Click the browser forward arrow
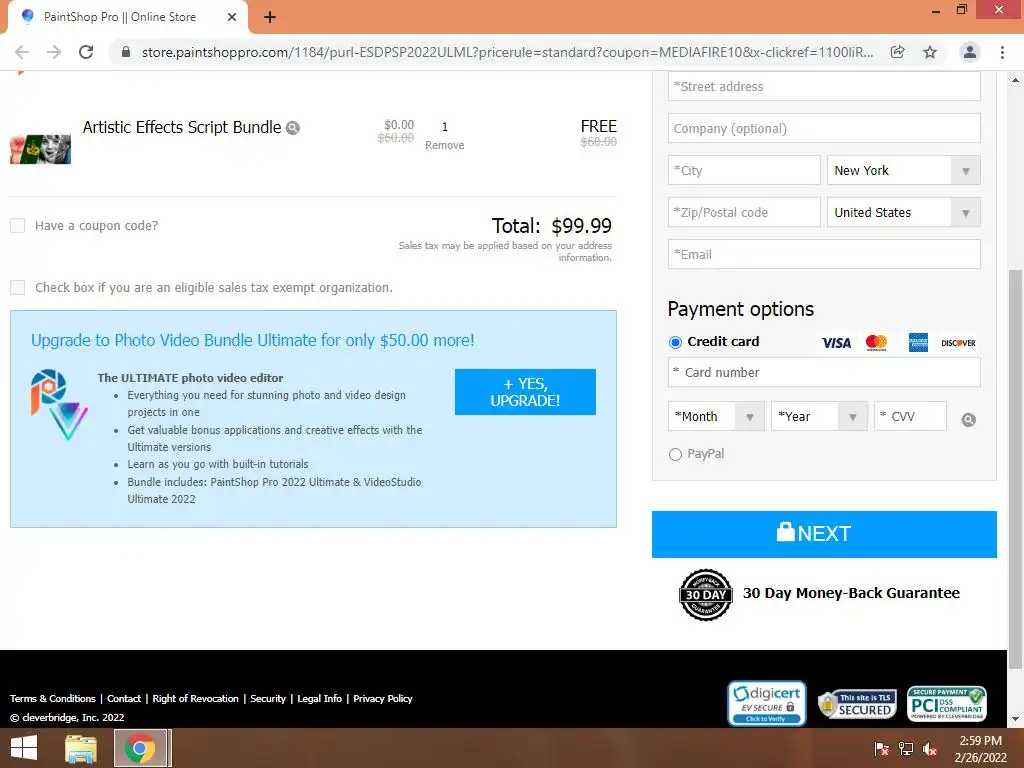This screenshot has width=1024, height=768. [x=54, y=52]
